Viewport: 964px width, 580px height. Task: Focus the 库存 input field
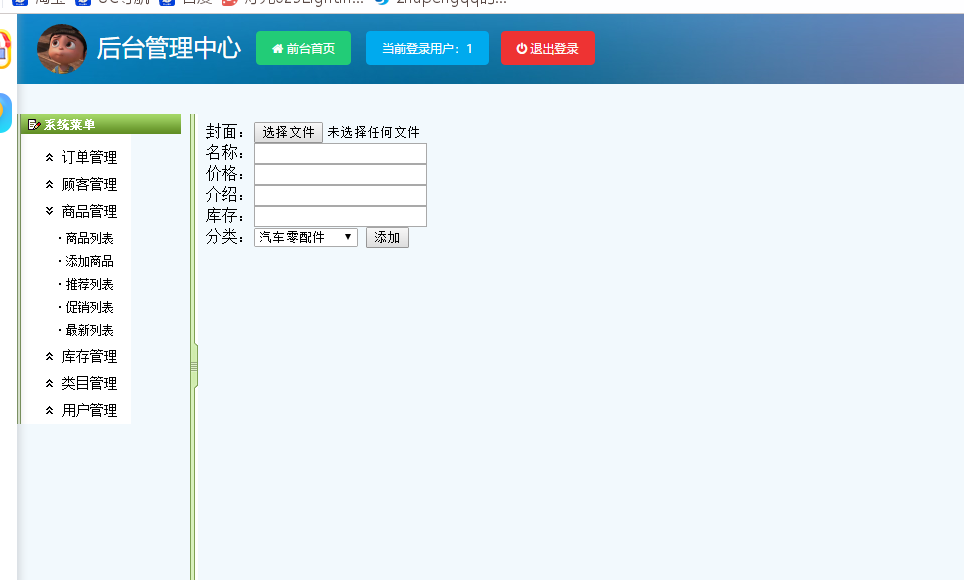coord(340,217)
